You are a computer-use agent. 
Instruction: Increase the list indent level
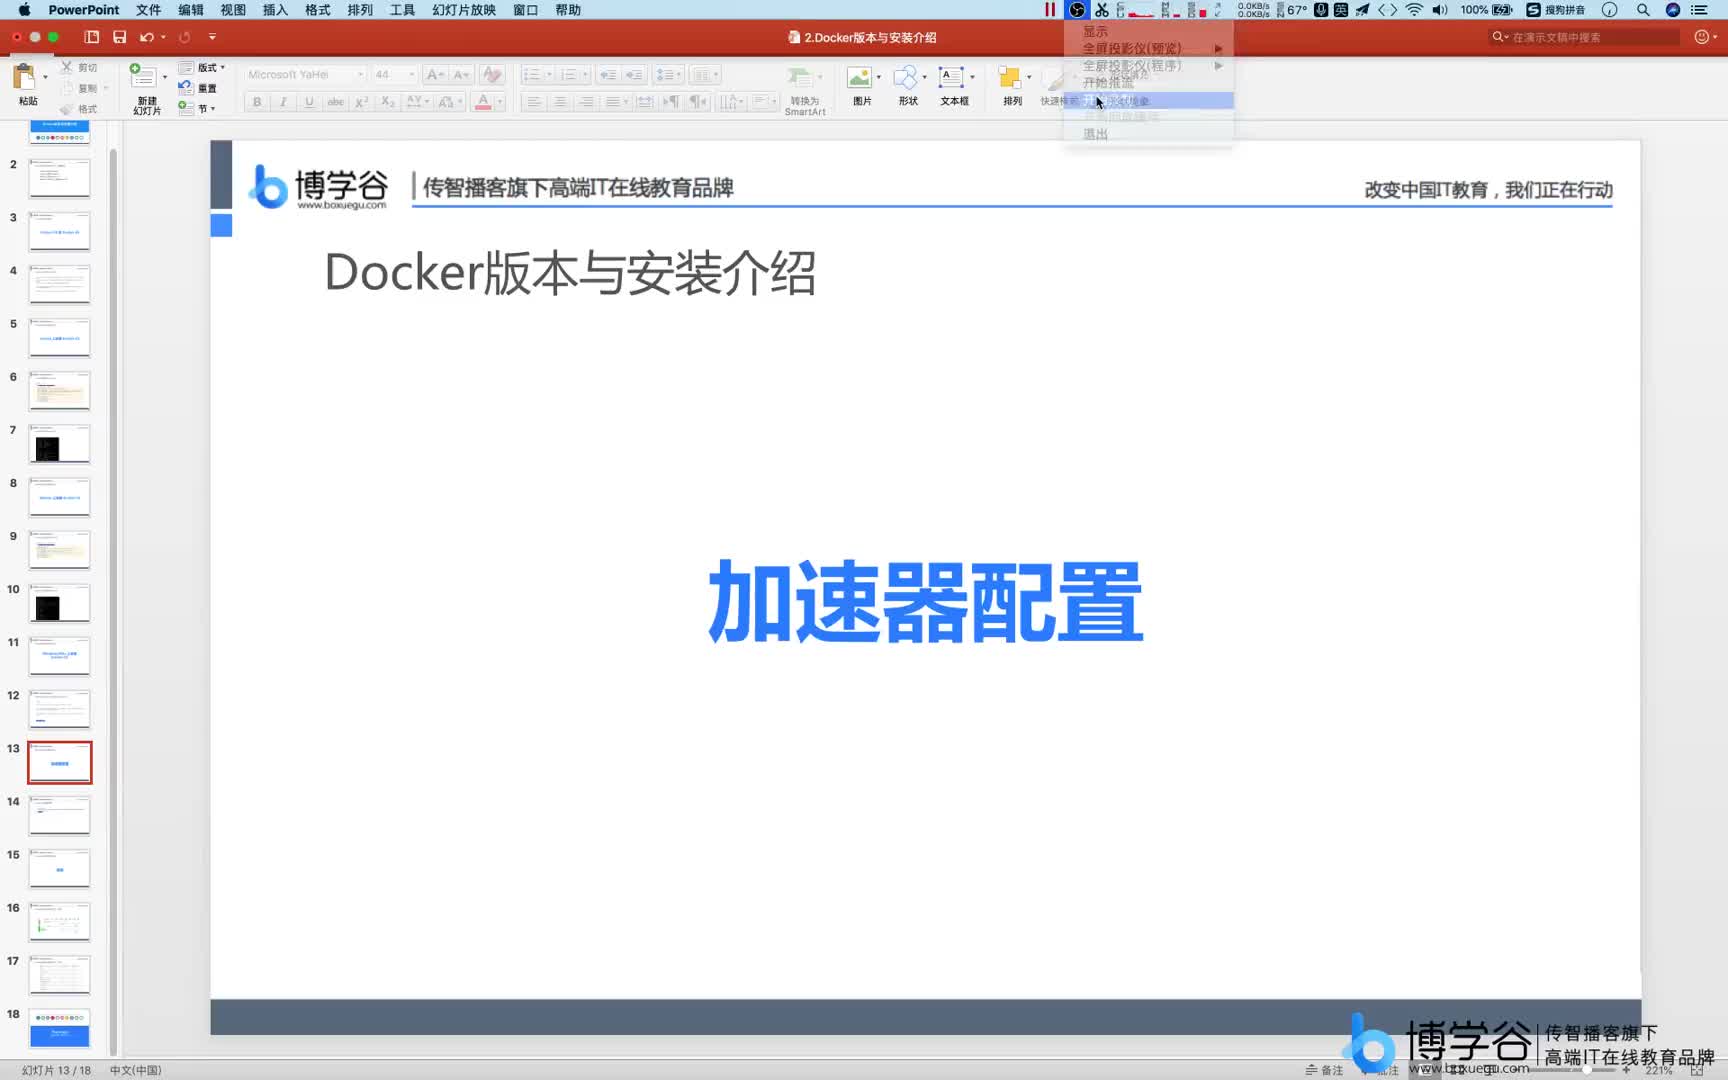point(634,75)
